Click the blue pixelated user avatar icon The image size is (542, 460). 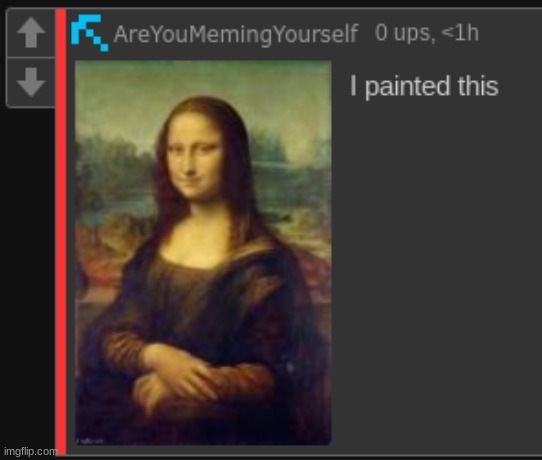90,33
